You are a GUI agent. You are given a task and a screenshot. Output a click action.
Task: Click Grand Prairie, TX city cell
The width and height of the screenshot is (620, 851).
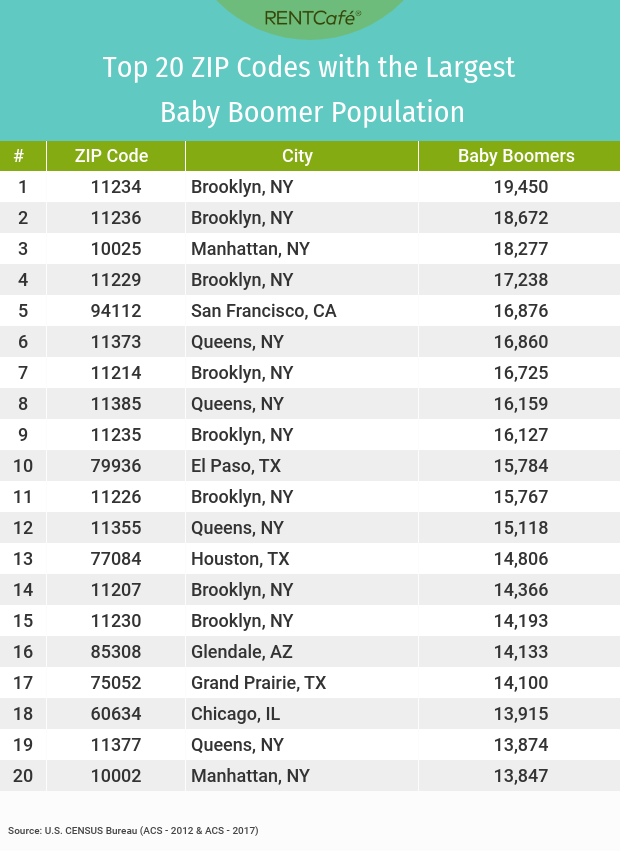pyautogui.click(x=258, y=682)
